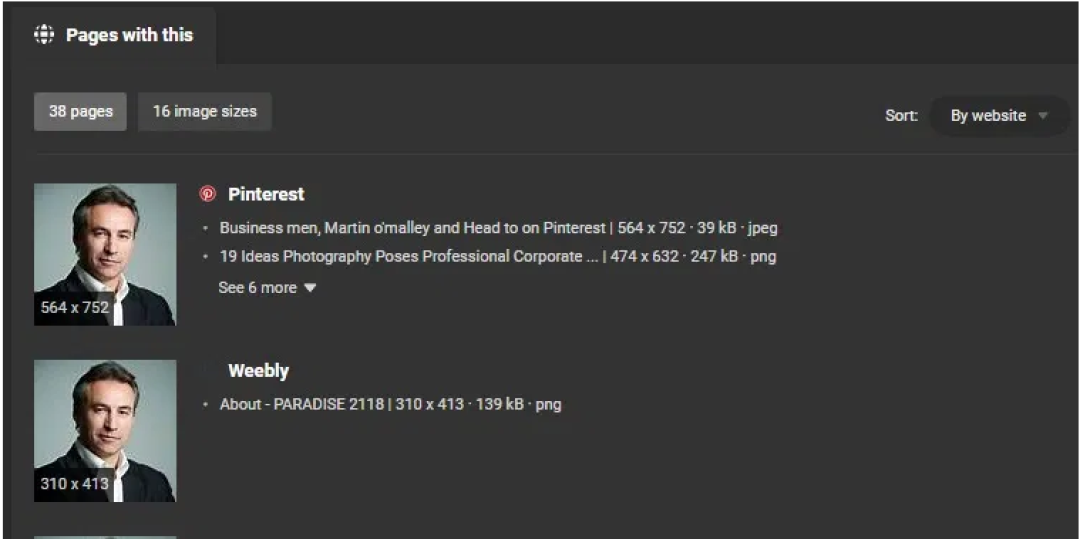1080x539 pixels.
Task: Click the red Pinterest logo icon
Action: click(x=208, y=194)
